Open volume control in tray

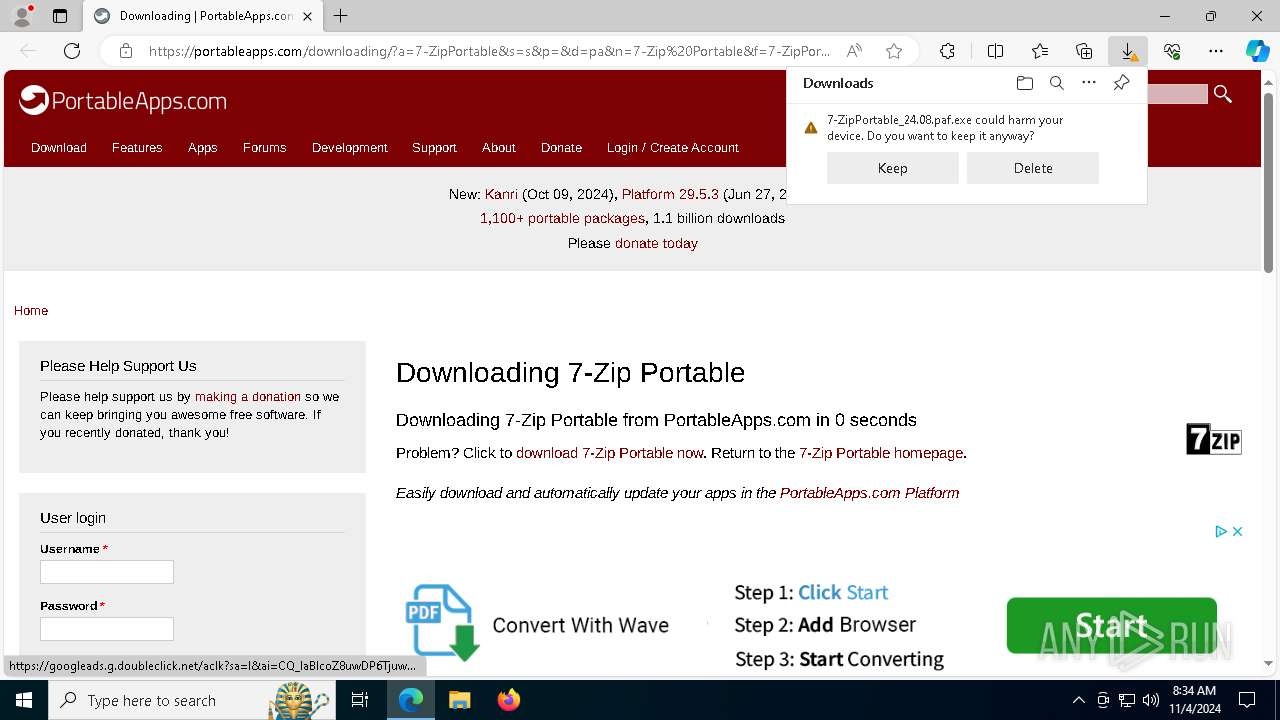pyautogui.click(x=1150, y=700)
